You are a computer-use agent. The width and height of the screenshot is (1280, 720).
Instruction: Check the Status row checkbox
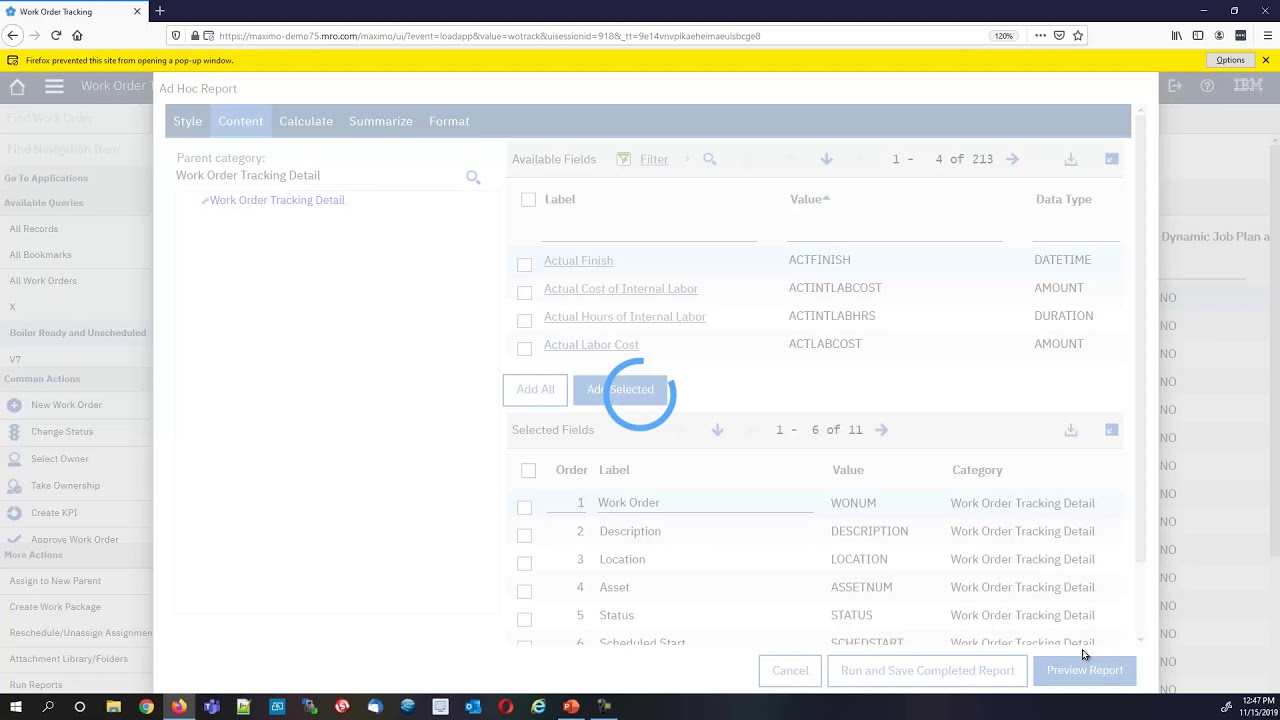pos(524,619)
